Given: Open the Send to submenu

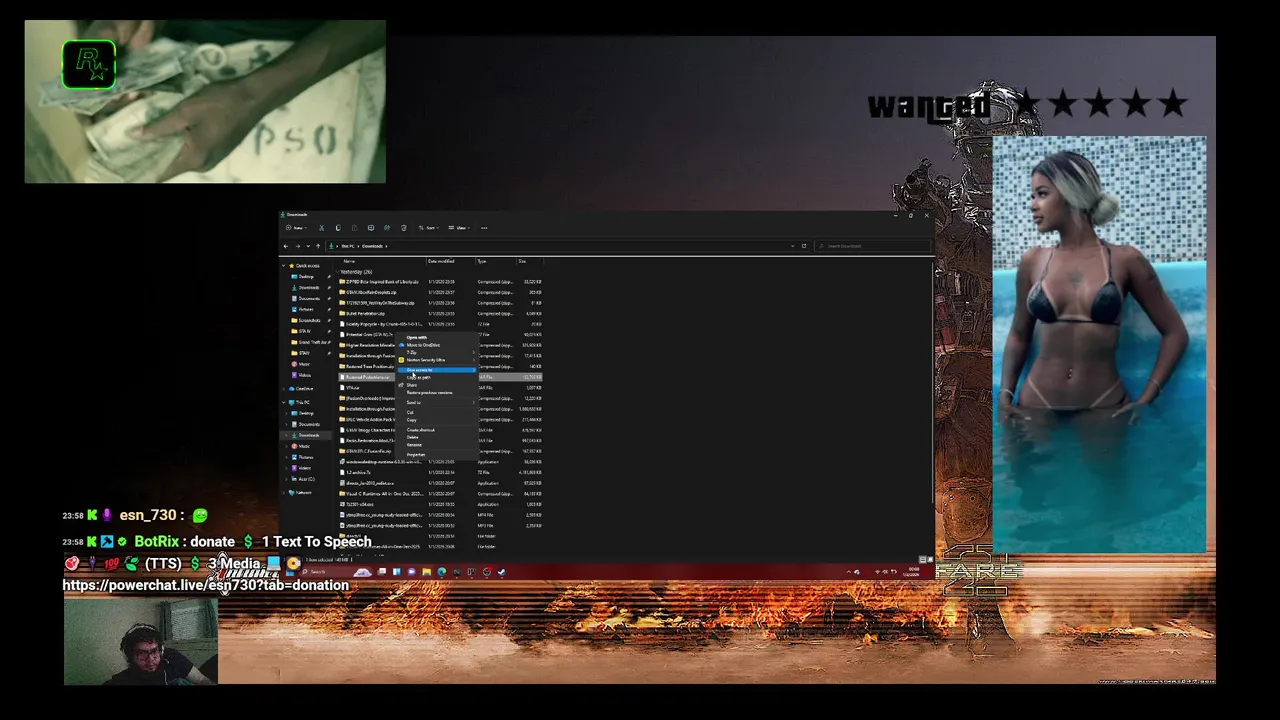Looking at the screenshot, I should click(436, 402).
